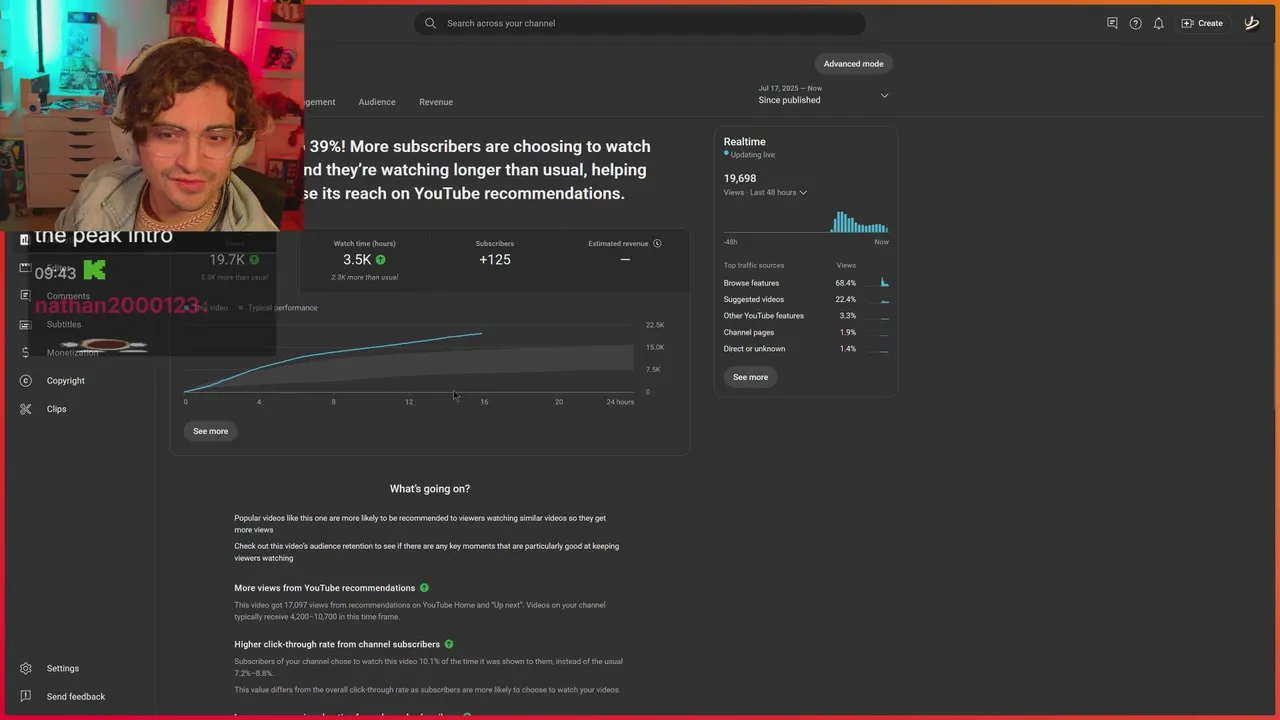This screenshot has height=720, width=1280.
Task: Click the +125 subscribers value
Action: click(x=495, y=259)
